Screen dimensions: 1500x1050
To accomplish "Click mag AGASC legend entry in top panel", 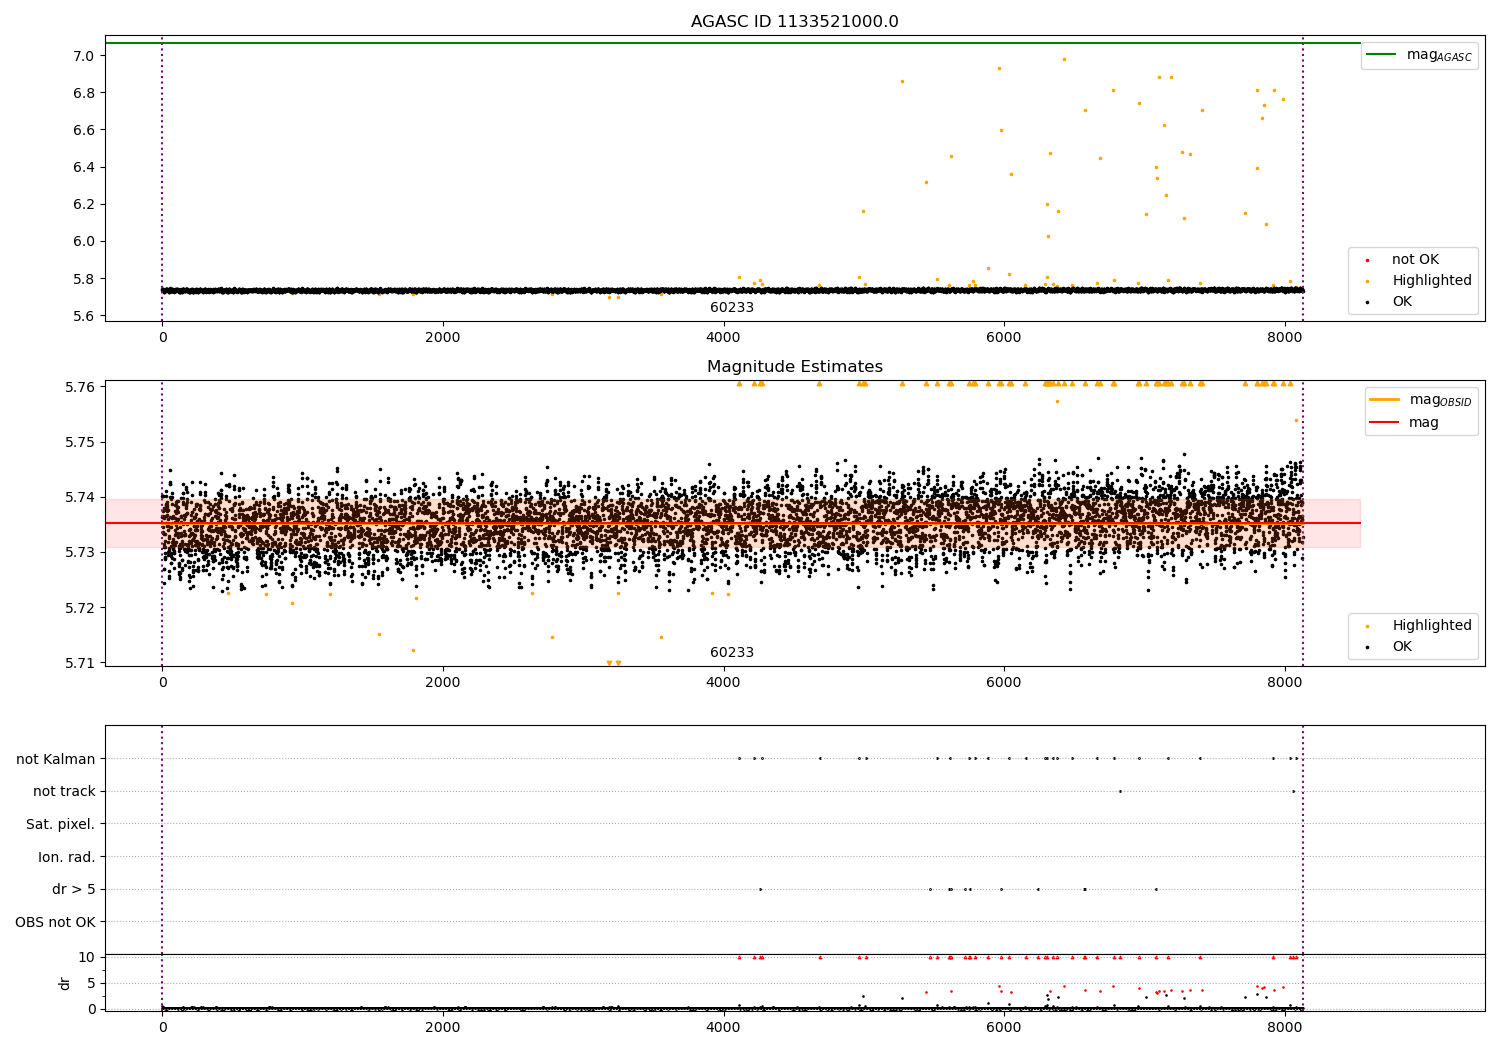I will pyautogui.click(x=1439, y=55).
